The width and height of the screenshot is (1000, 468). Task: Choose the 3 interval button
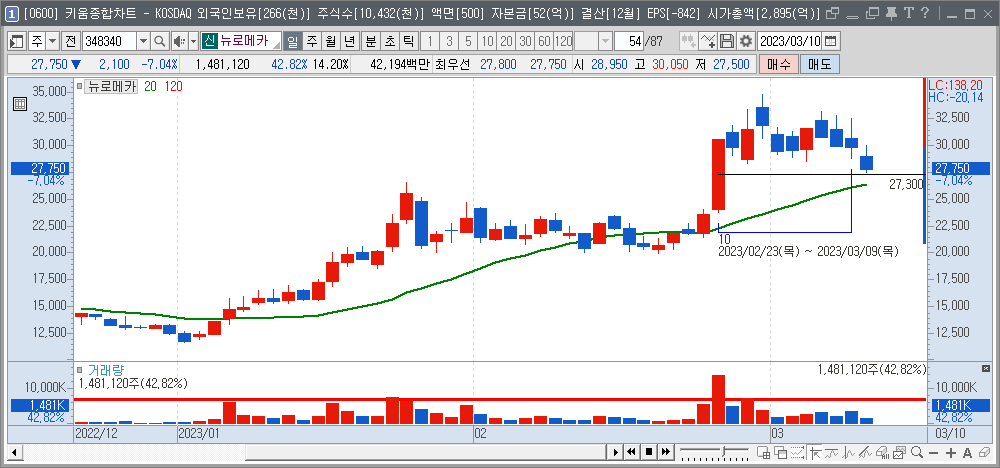click(x=449, y=41)
